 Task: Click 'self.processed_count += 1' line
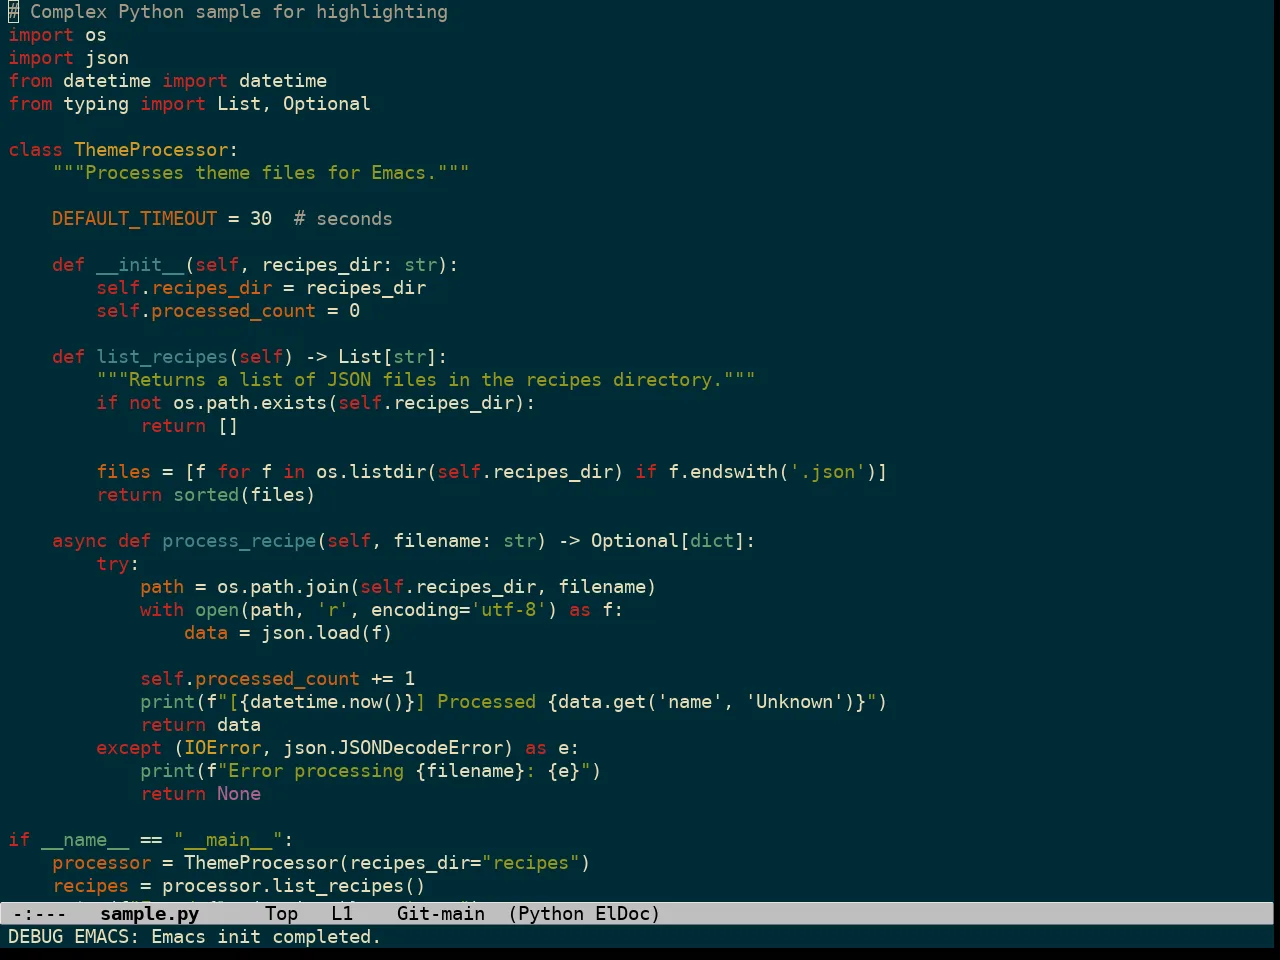(277, 679)
